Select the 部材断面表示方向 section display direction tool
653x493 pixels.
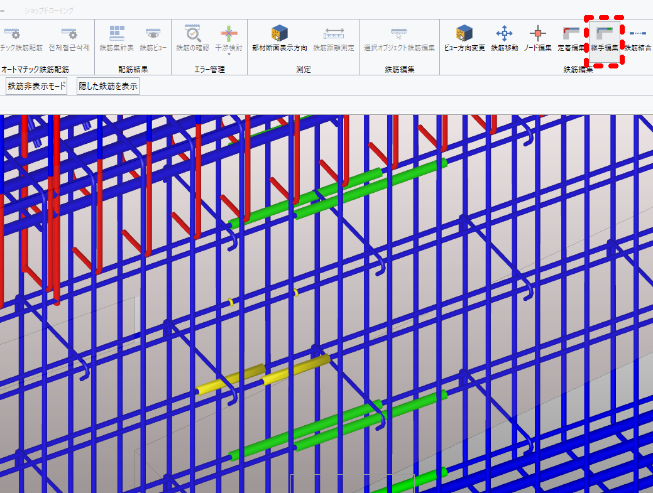point(279,38)
